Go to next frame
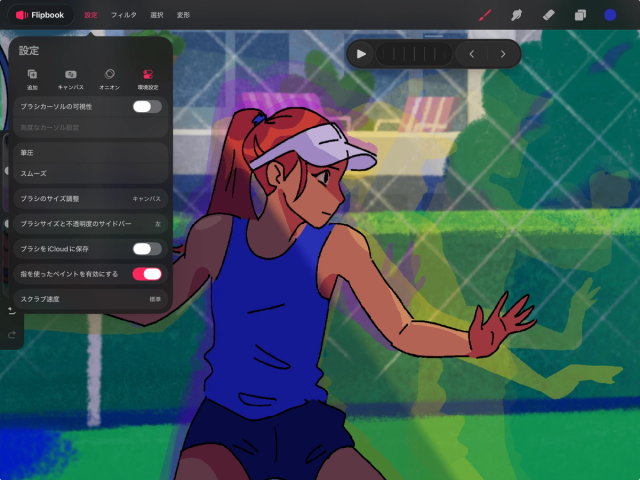This screenshot has width=640, height=480. [x=503, y=54]
